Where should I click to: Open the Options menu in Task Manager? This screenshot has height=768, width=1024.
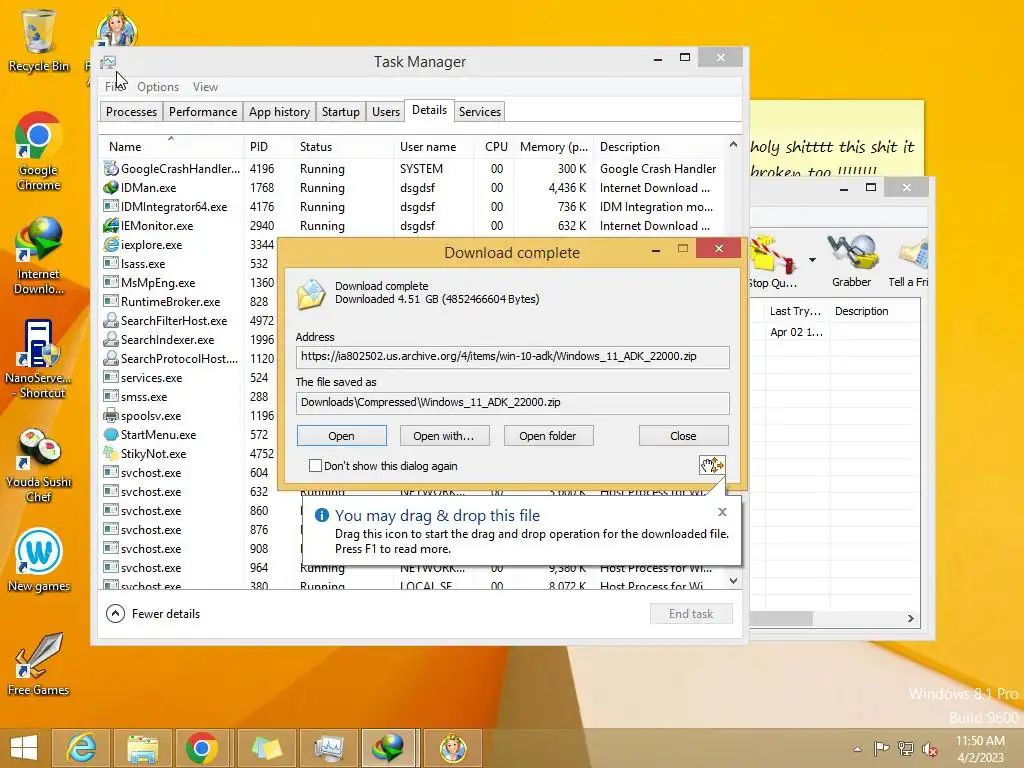click(x=158, y=87)
